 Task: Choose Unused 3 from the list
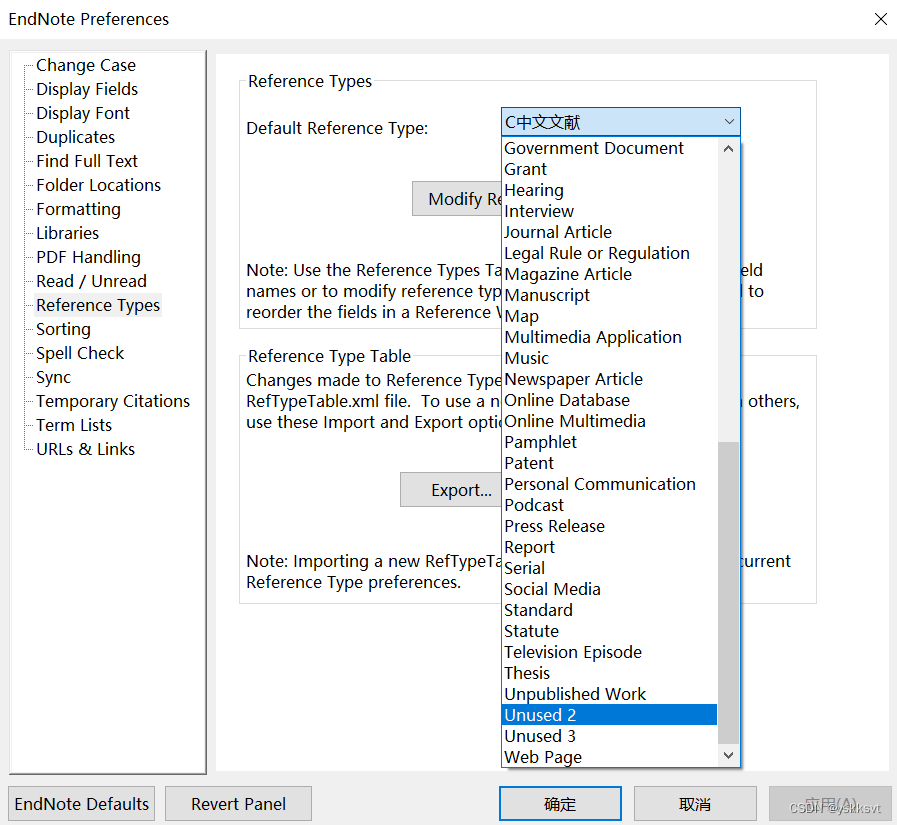click(609, 736)
